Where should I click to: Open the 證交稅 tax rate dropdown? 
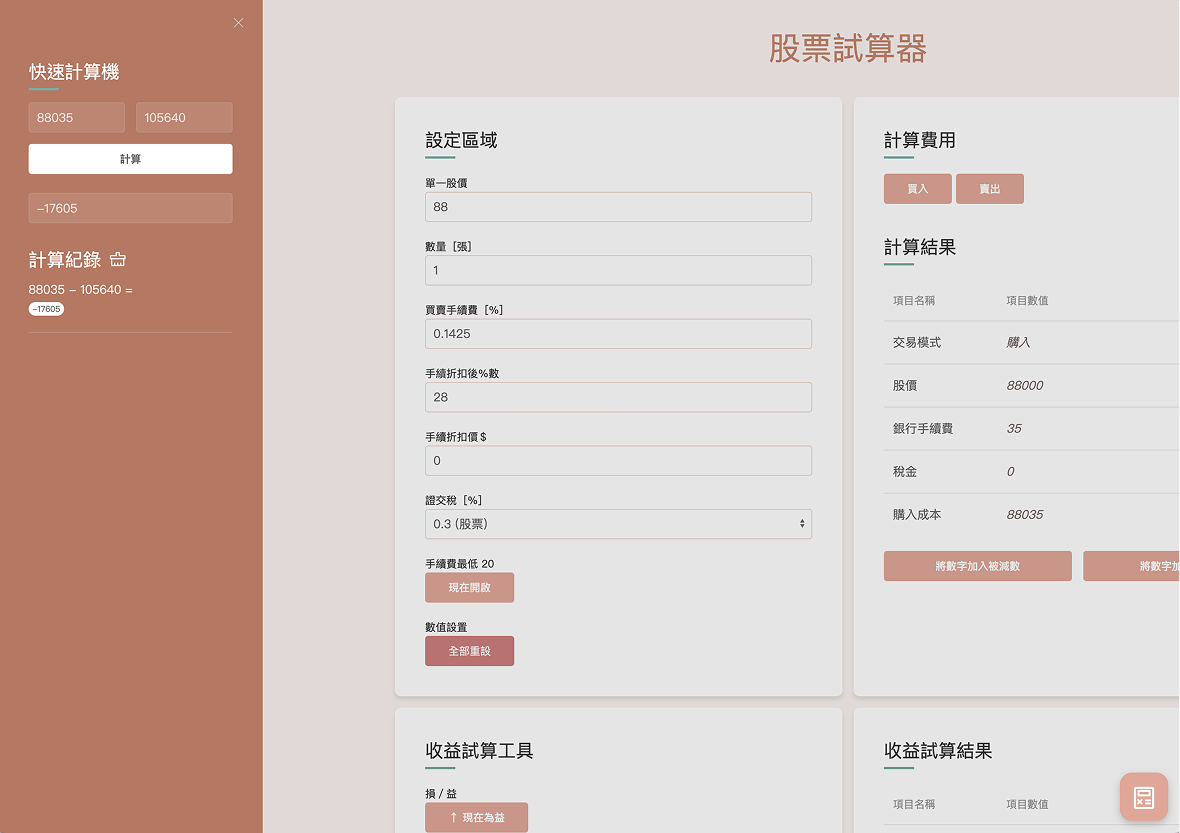pyautogui.click(x=618, y=524)
